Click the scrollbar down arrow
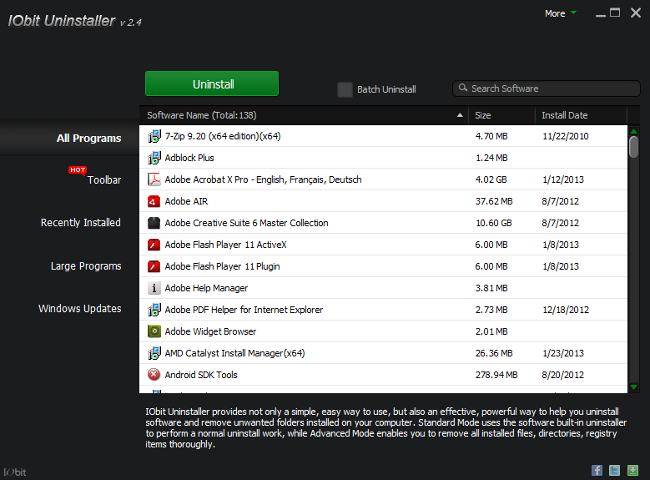 633,387
